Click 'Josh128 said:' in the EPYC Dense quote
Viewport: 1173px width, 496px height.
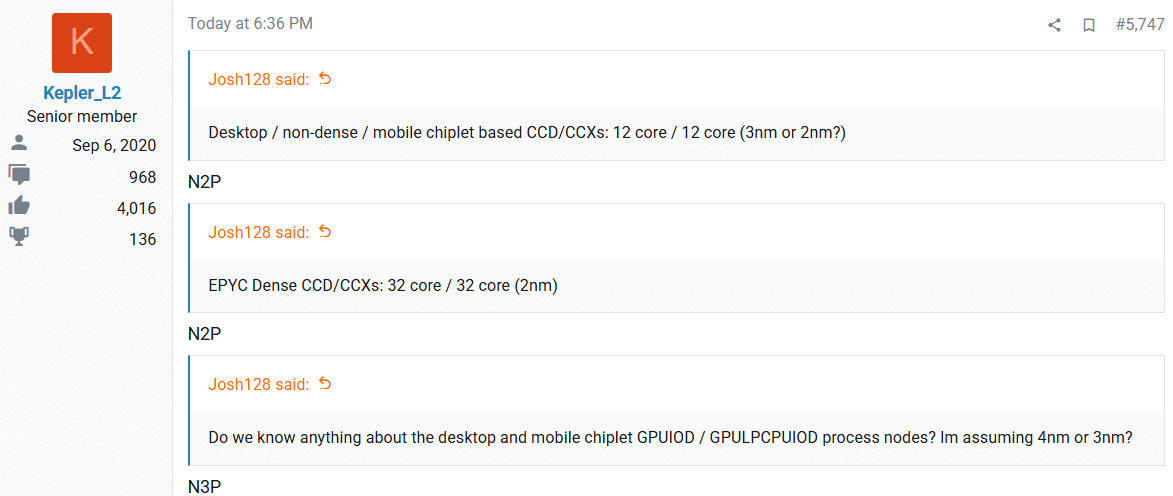point(259,233)
